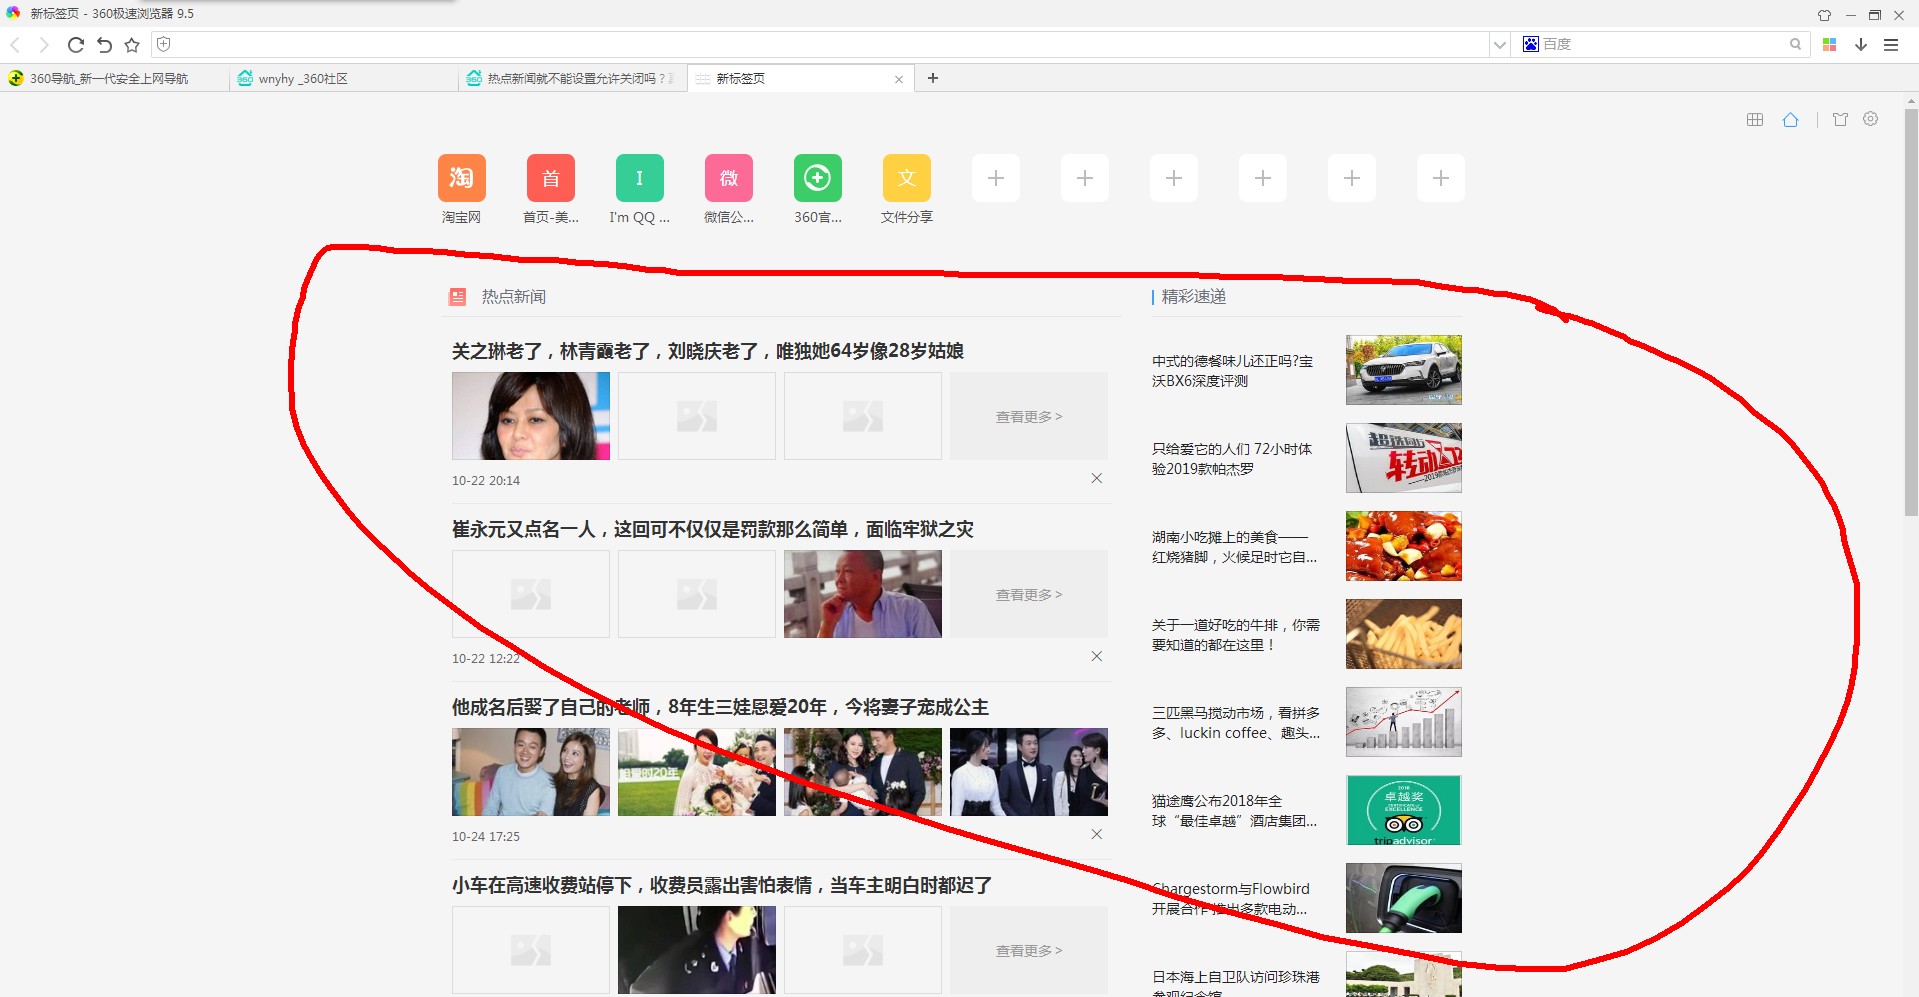Open the colorful extensions grid icon
The height and width of the screenshot is (997, 1919).
[x=1829, y=45]
